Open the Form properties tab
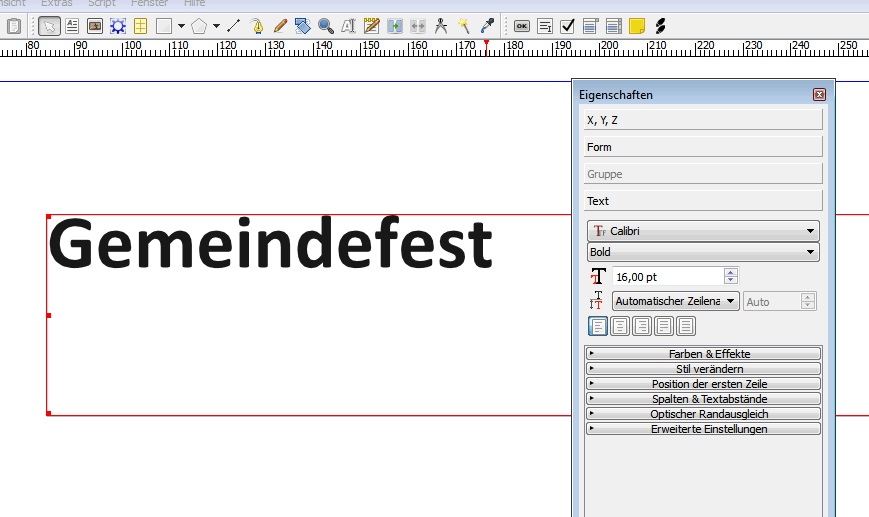This screenshot has width=869, height=517. [703, 147]
